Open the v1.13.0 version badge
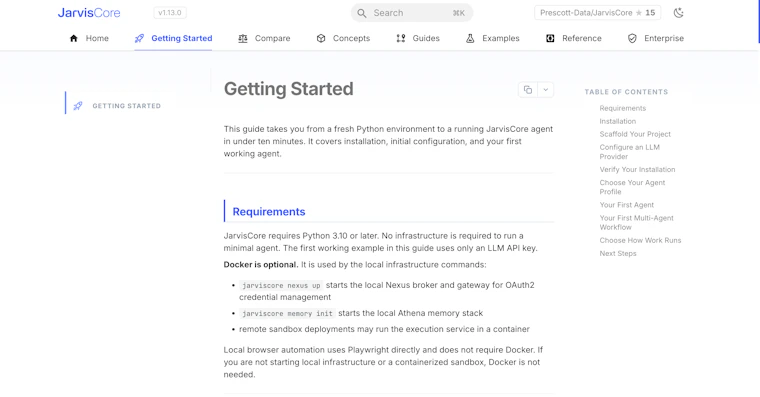Image resolution: width=760 pixels, height=397 pixels. point(170,13)
